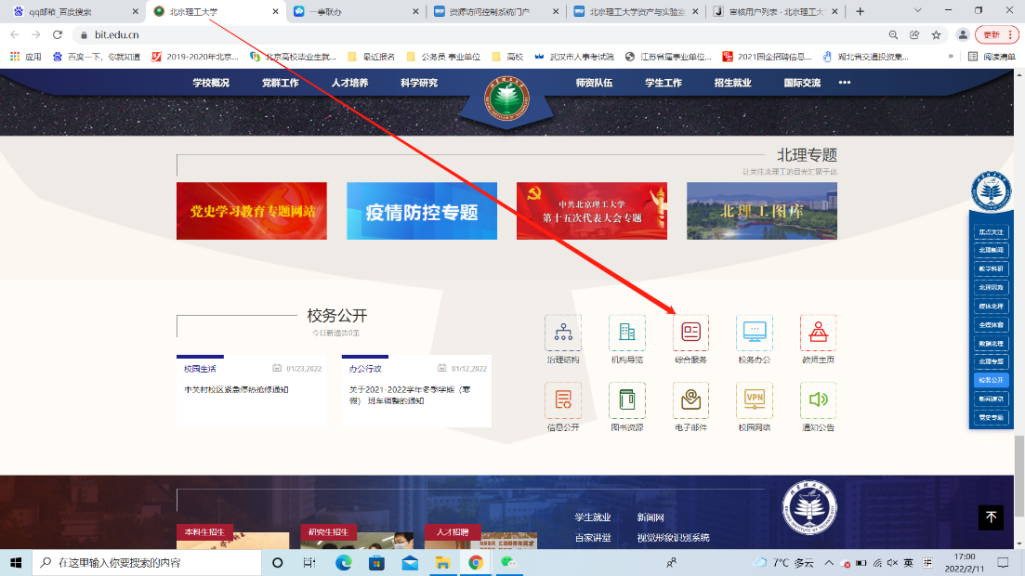
Task: Click the 信息公开 document icon
Action: pyautogui.click(x=563, y=400)
